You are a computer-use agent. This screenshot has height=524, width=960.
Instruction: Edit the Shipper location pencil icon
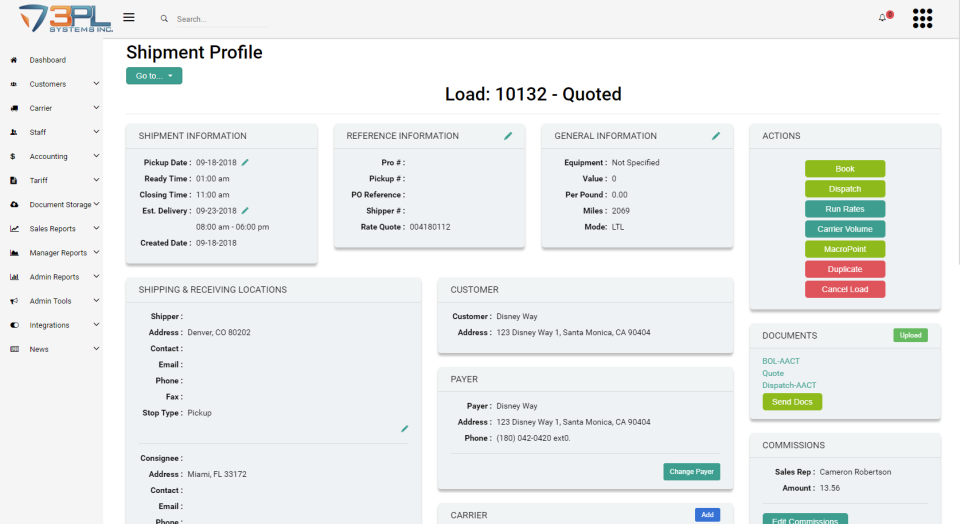click(x=404, y=429)
